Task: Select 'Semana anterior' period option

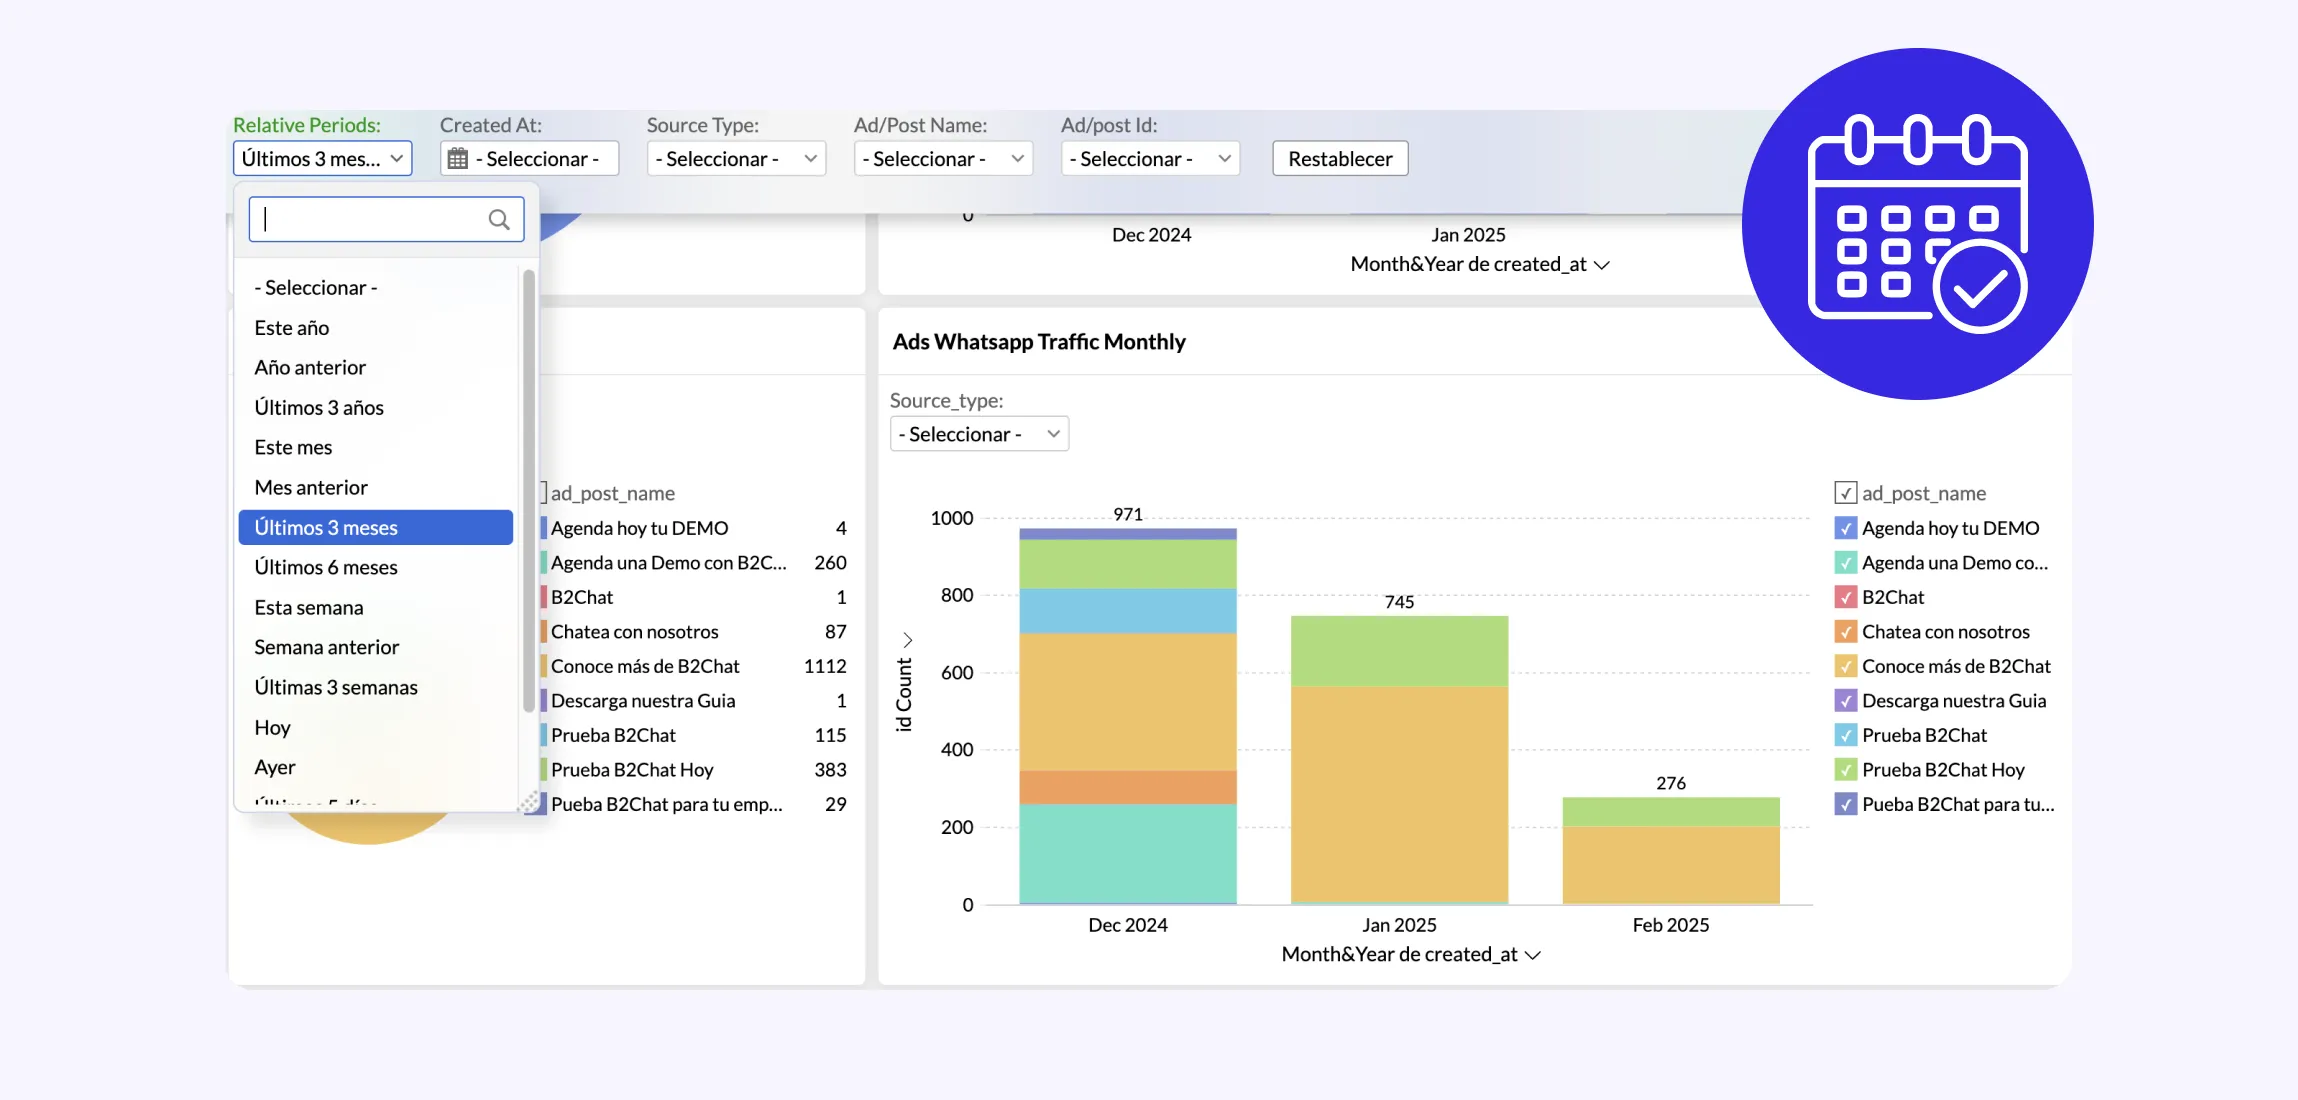Action: (376, 648)
